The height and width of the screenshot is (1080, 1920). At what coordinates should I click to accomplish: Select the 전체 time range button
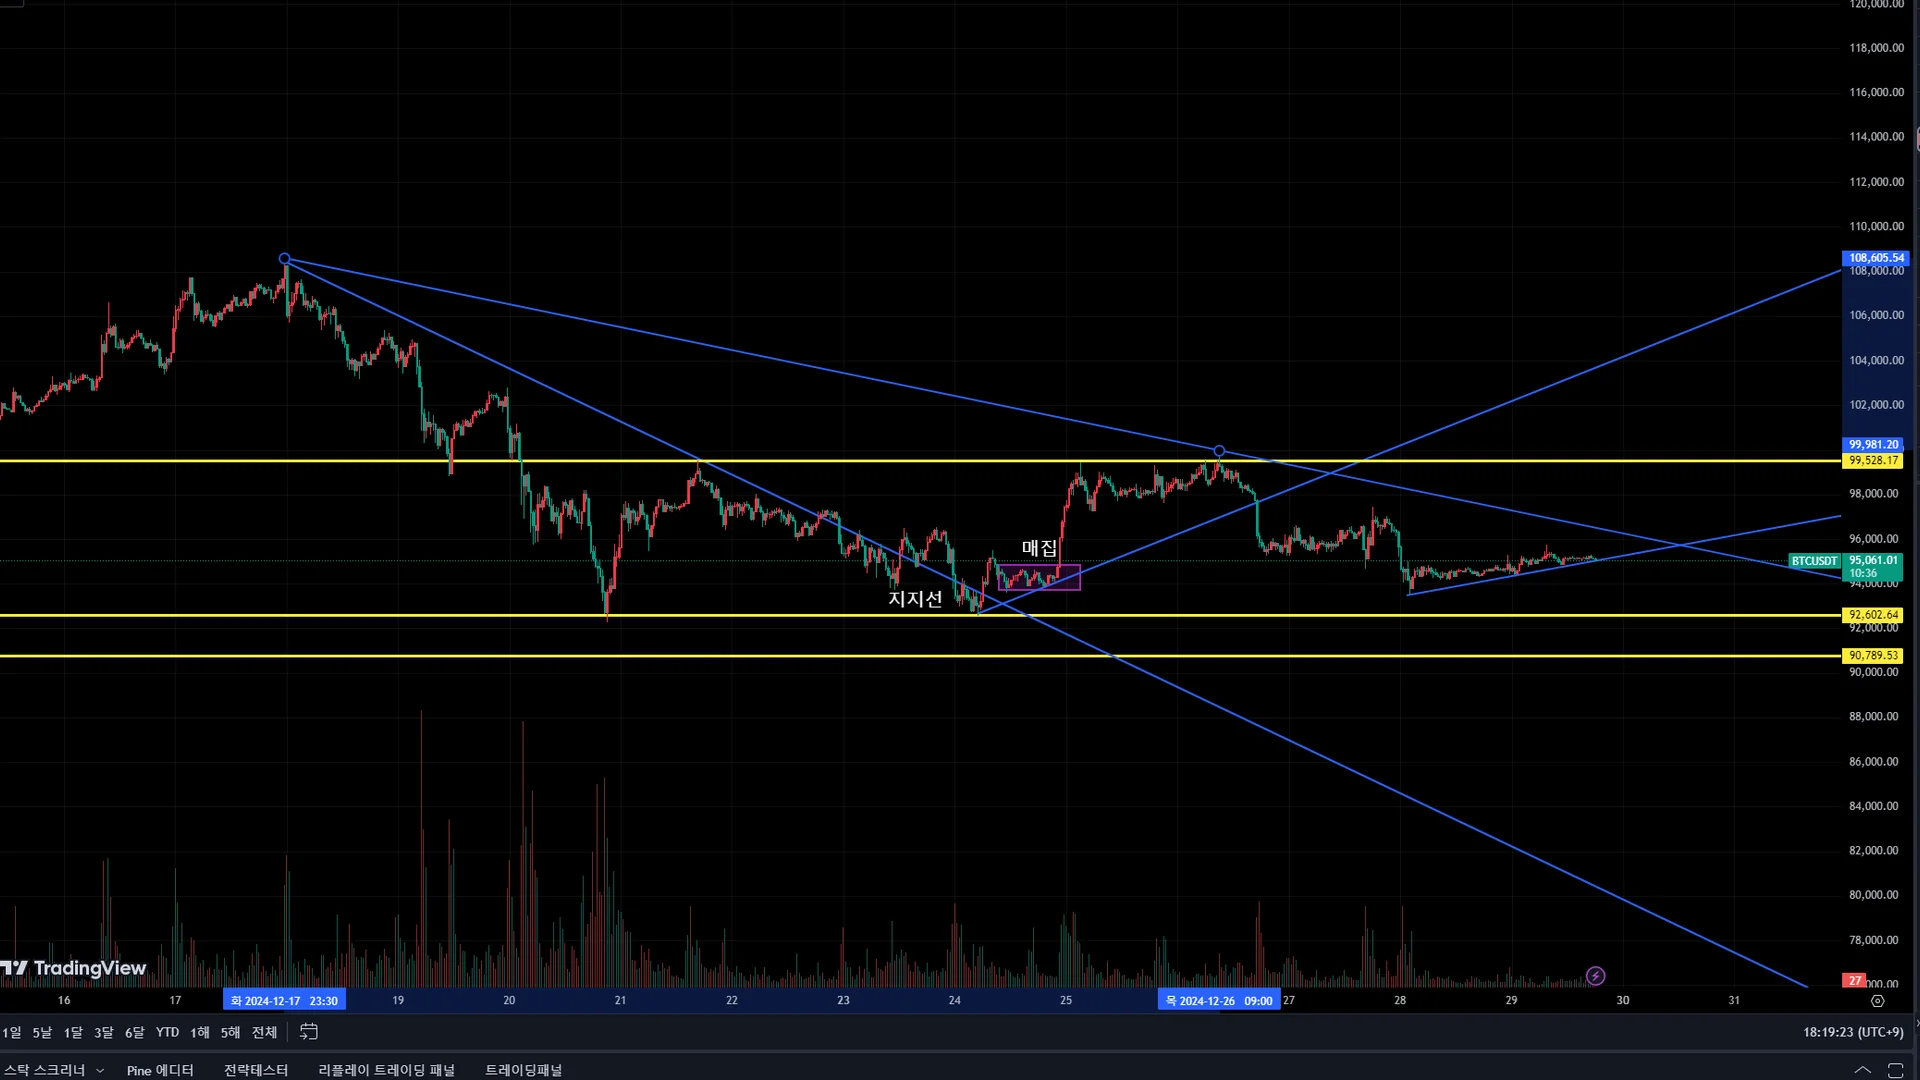click(264, 1032)
